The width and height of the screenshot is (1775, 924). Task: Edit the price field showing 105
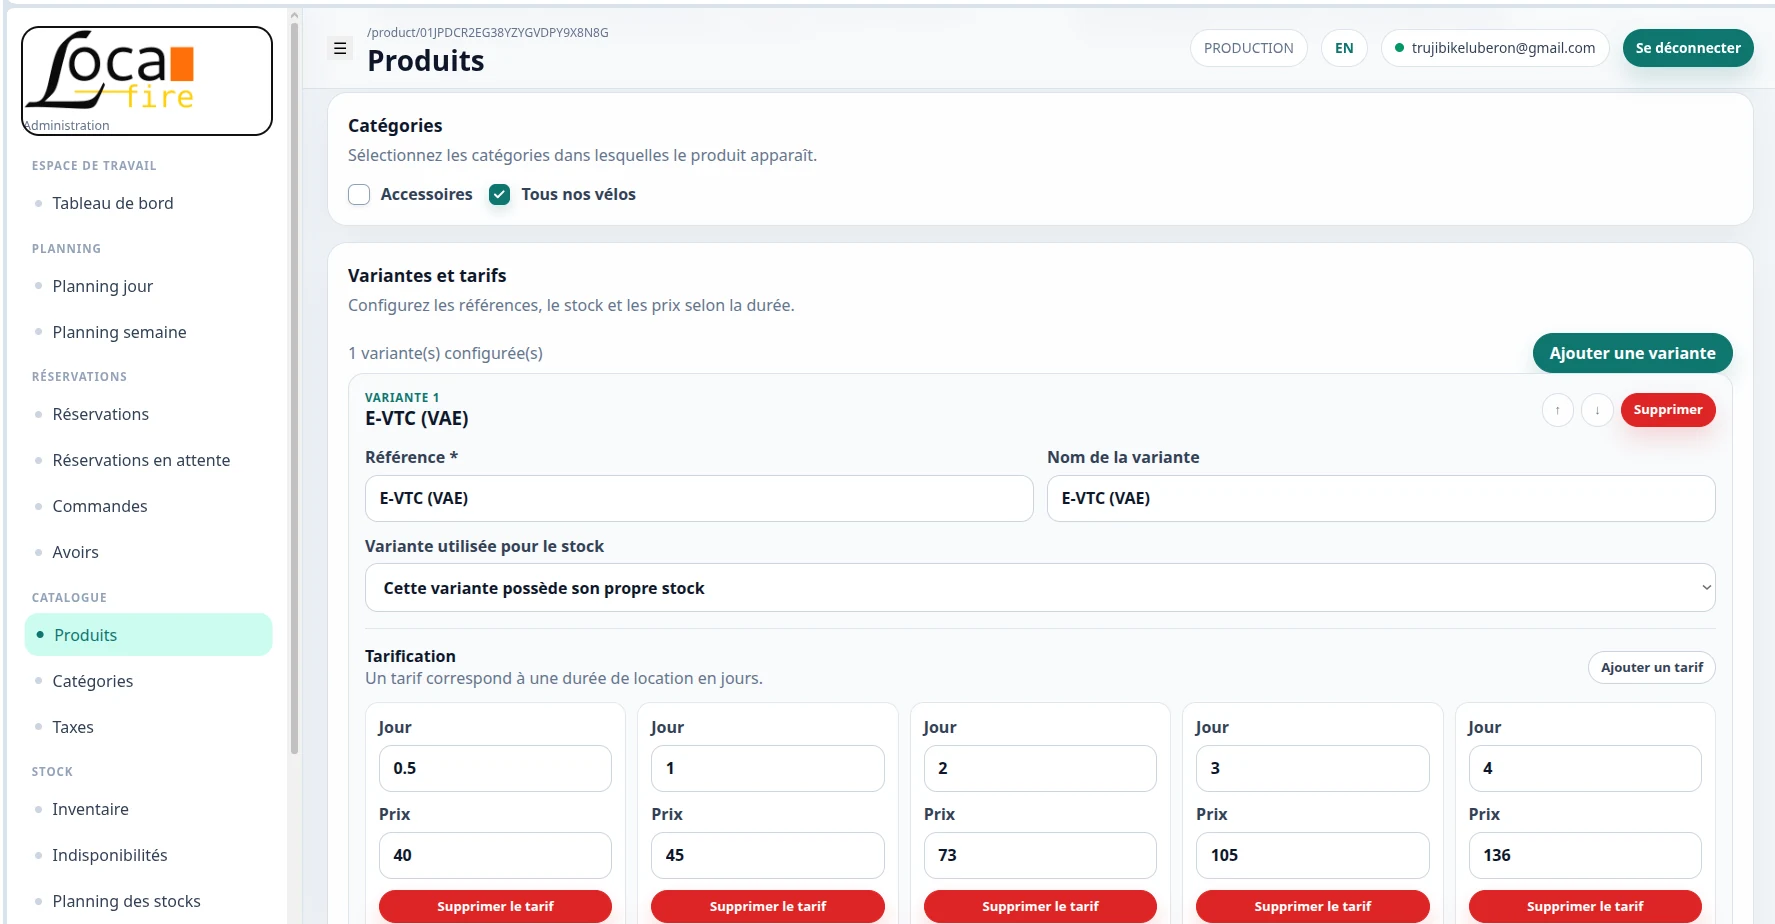click(x=1312, y=855)
